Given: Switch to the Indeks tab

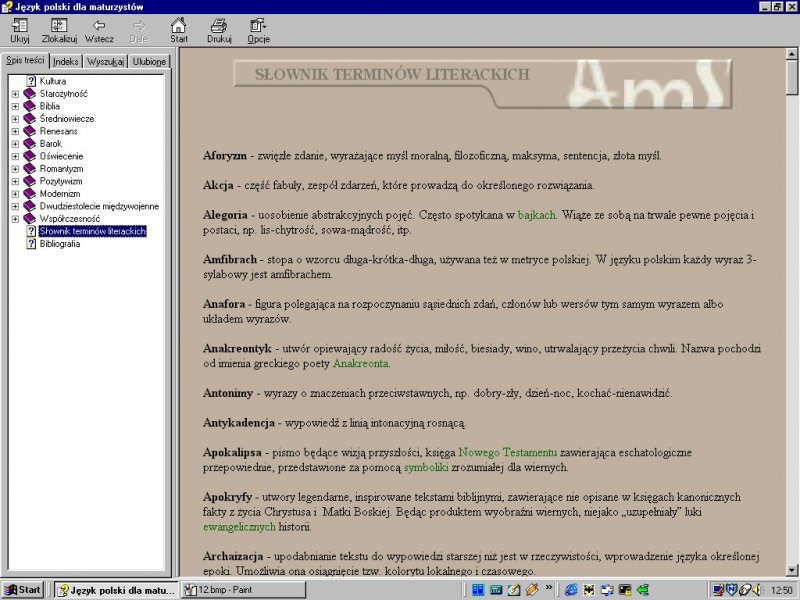Looking at the screenshot, I should (66, 62).
